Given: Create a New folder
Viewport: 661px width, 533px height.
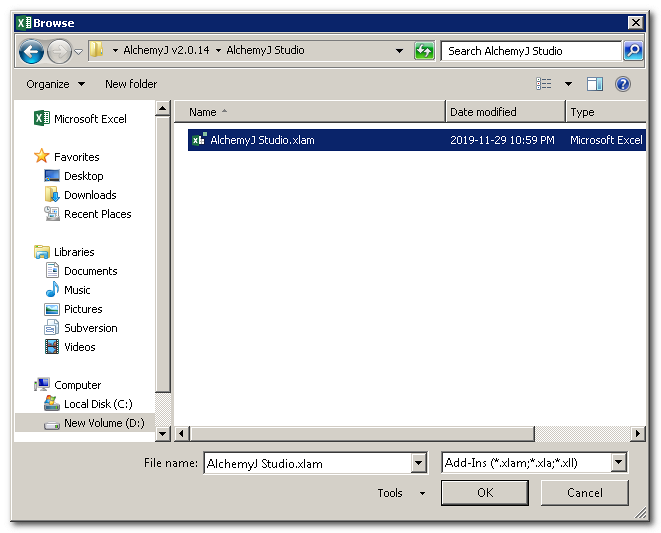Looking at the screenshot, I should [x=131, y=84].
